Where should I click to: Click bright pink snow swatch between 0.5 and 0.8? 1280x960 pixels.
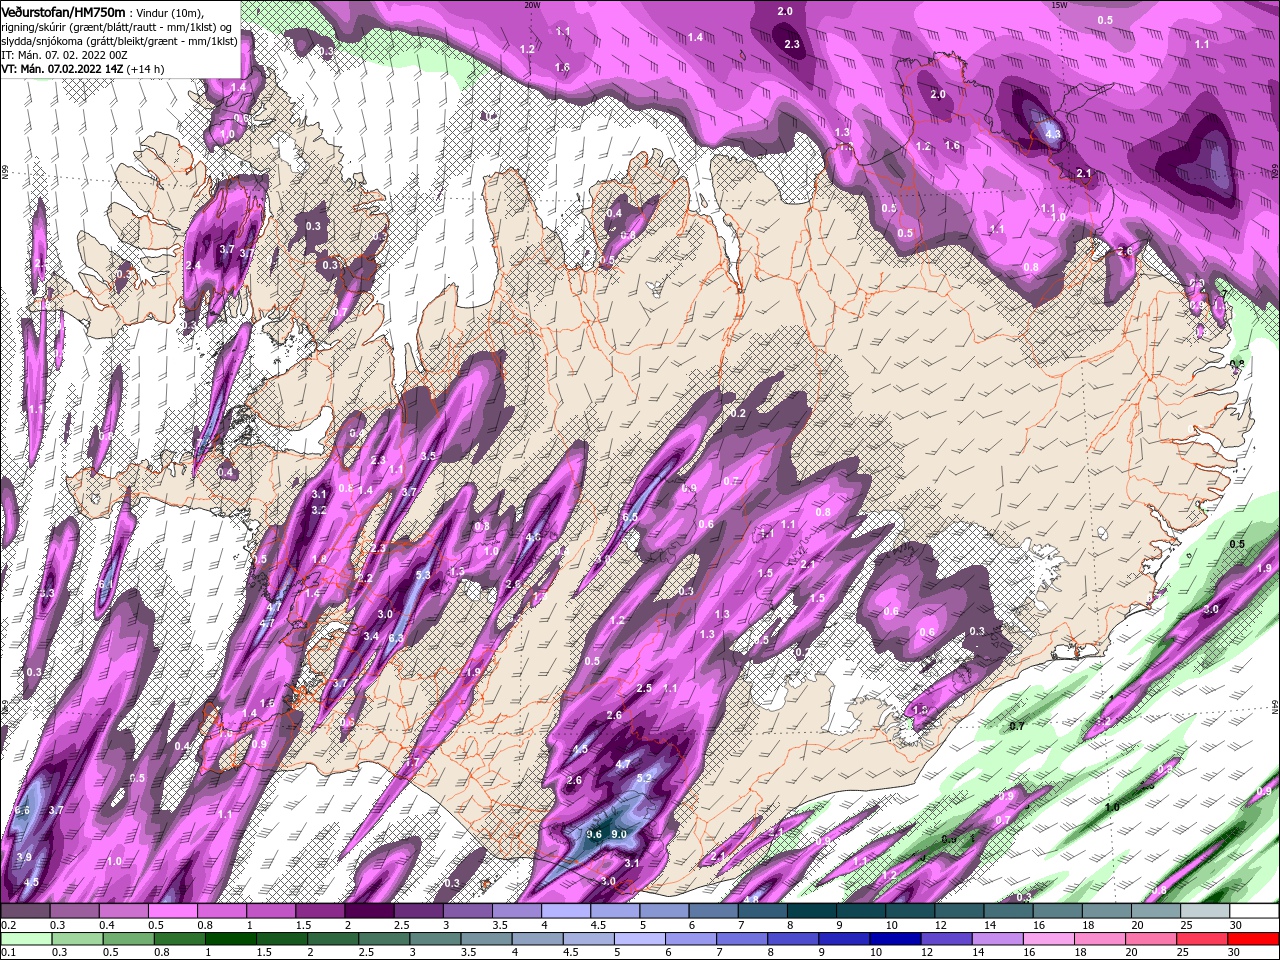pyautogui.click(x=172, y=911)
